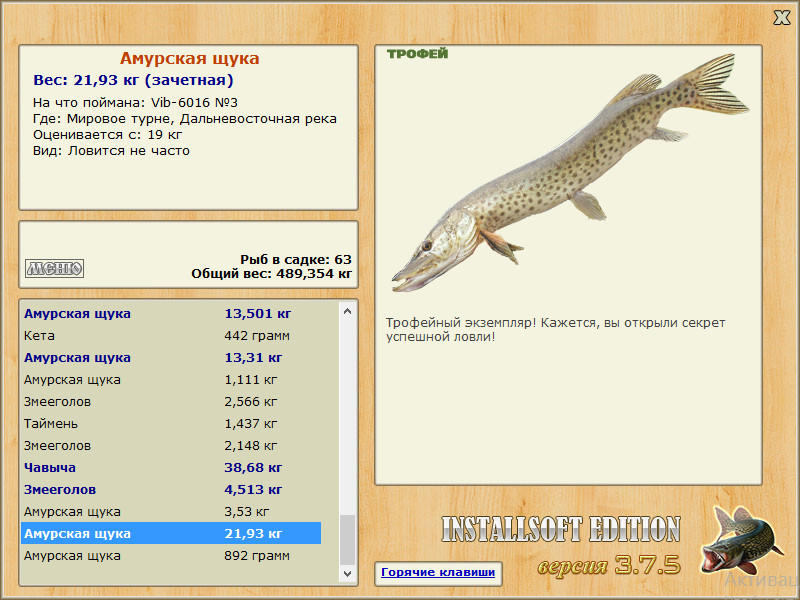Viewport: 800px width, 600px height.
Task: Open the Меню button
Action: pyautogui.click(x=55, y=268)
